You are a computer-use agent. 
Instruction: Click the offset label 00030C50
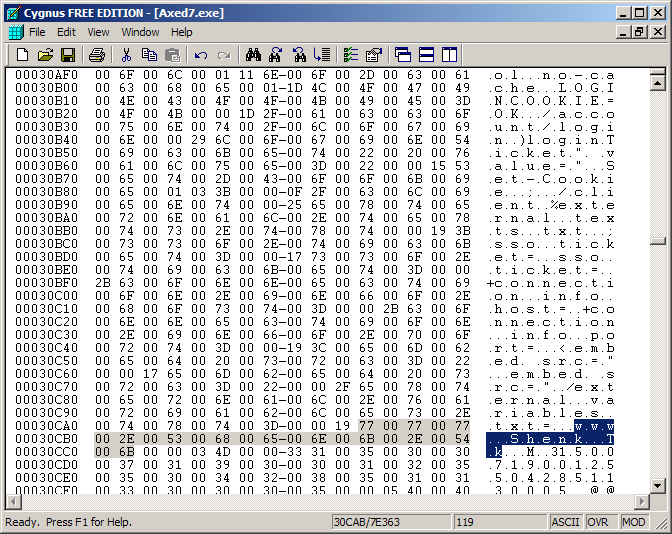click(47, 361)
